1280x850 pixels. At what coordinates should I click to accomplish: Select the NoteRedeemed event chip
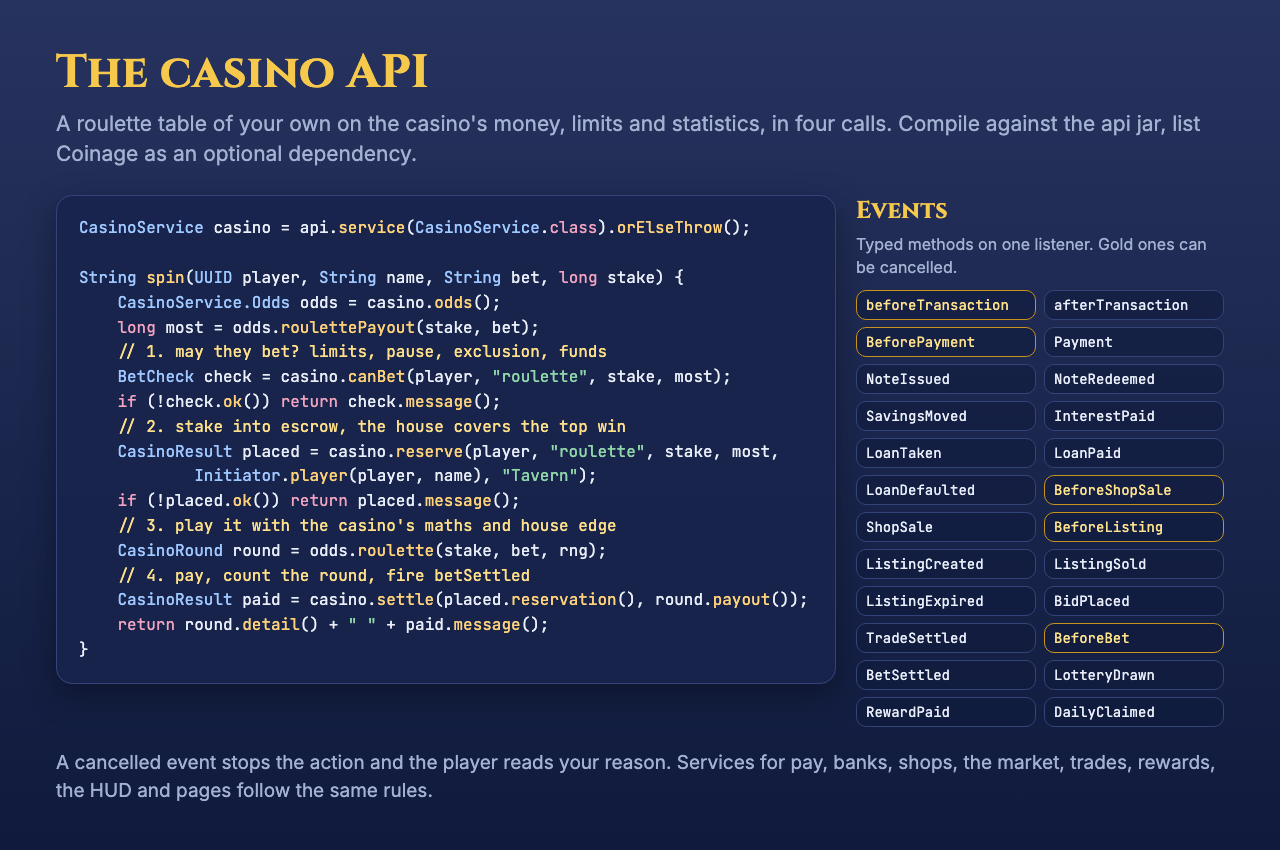pos(1134,379)
